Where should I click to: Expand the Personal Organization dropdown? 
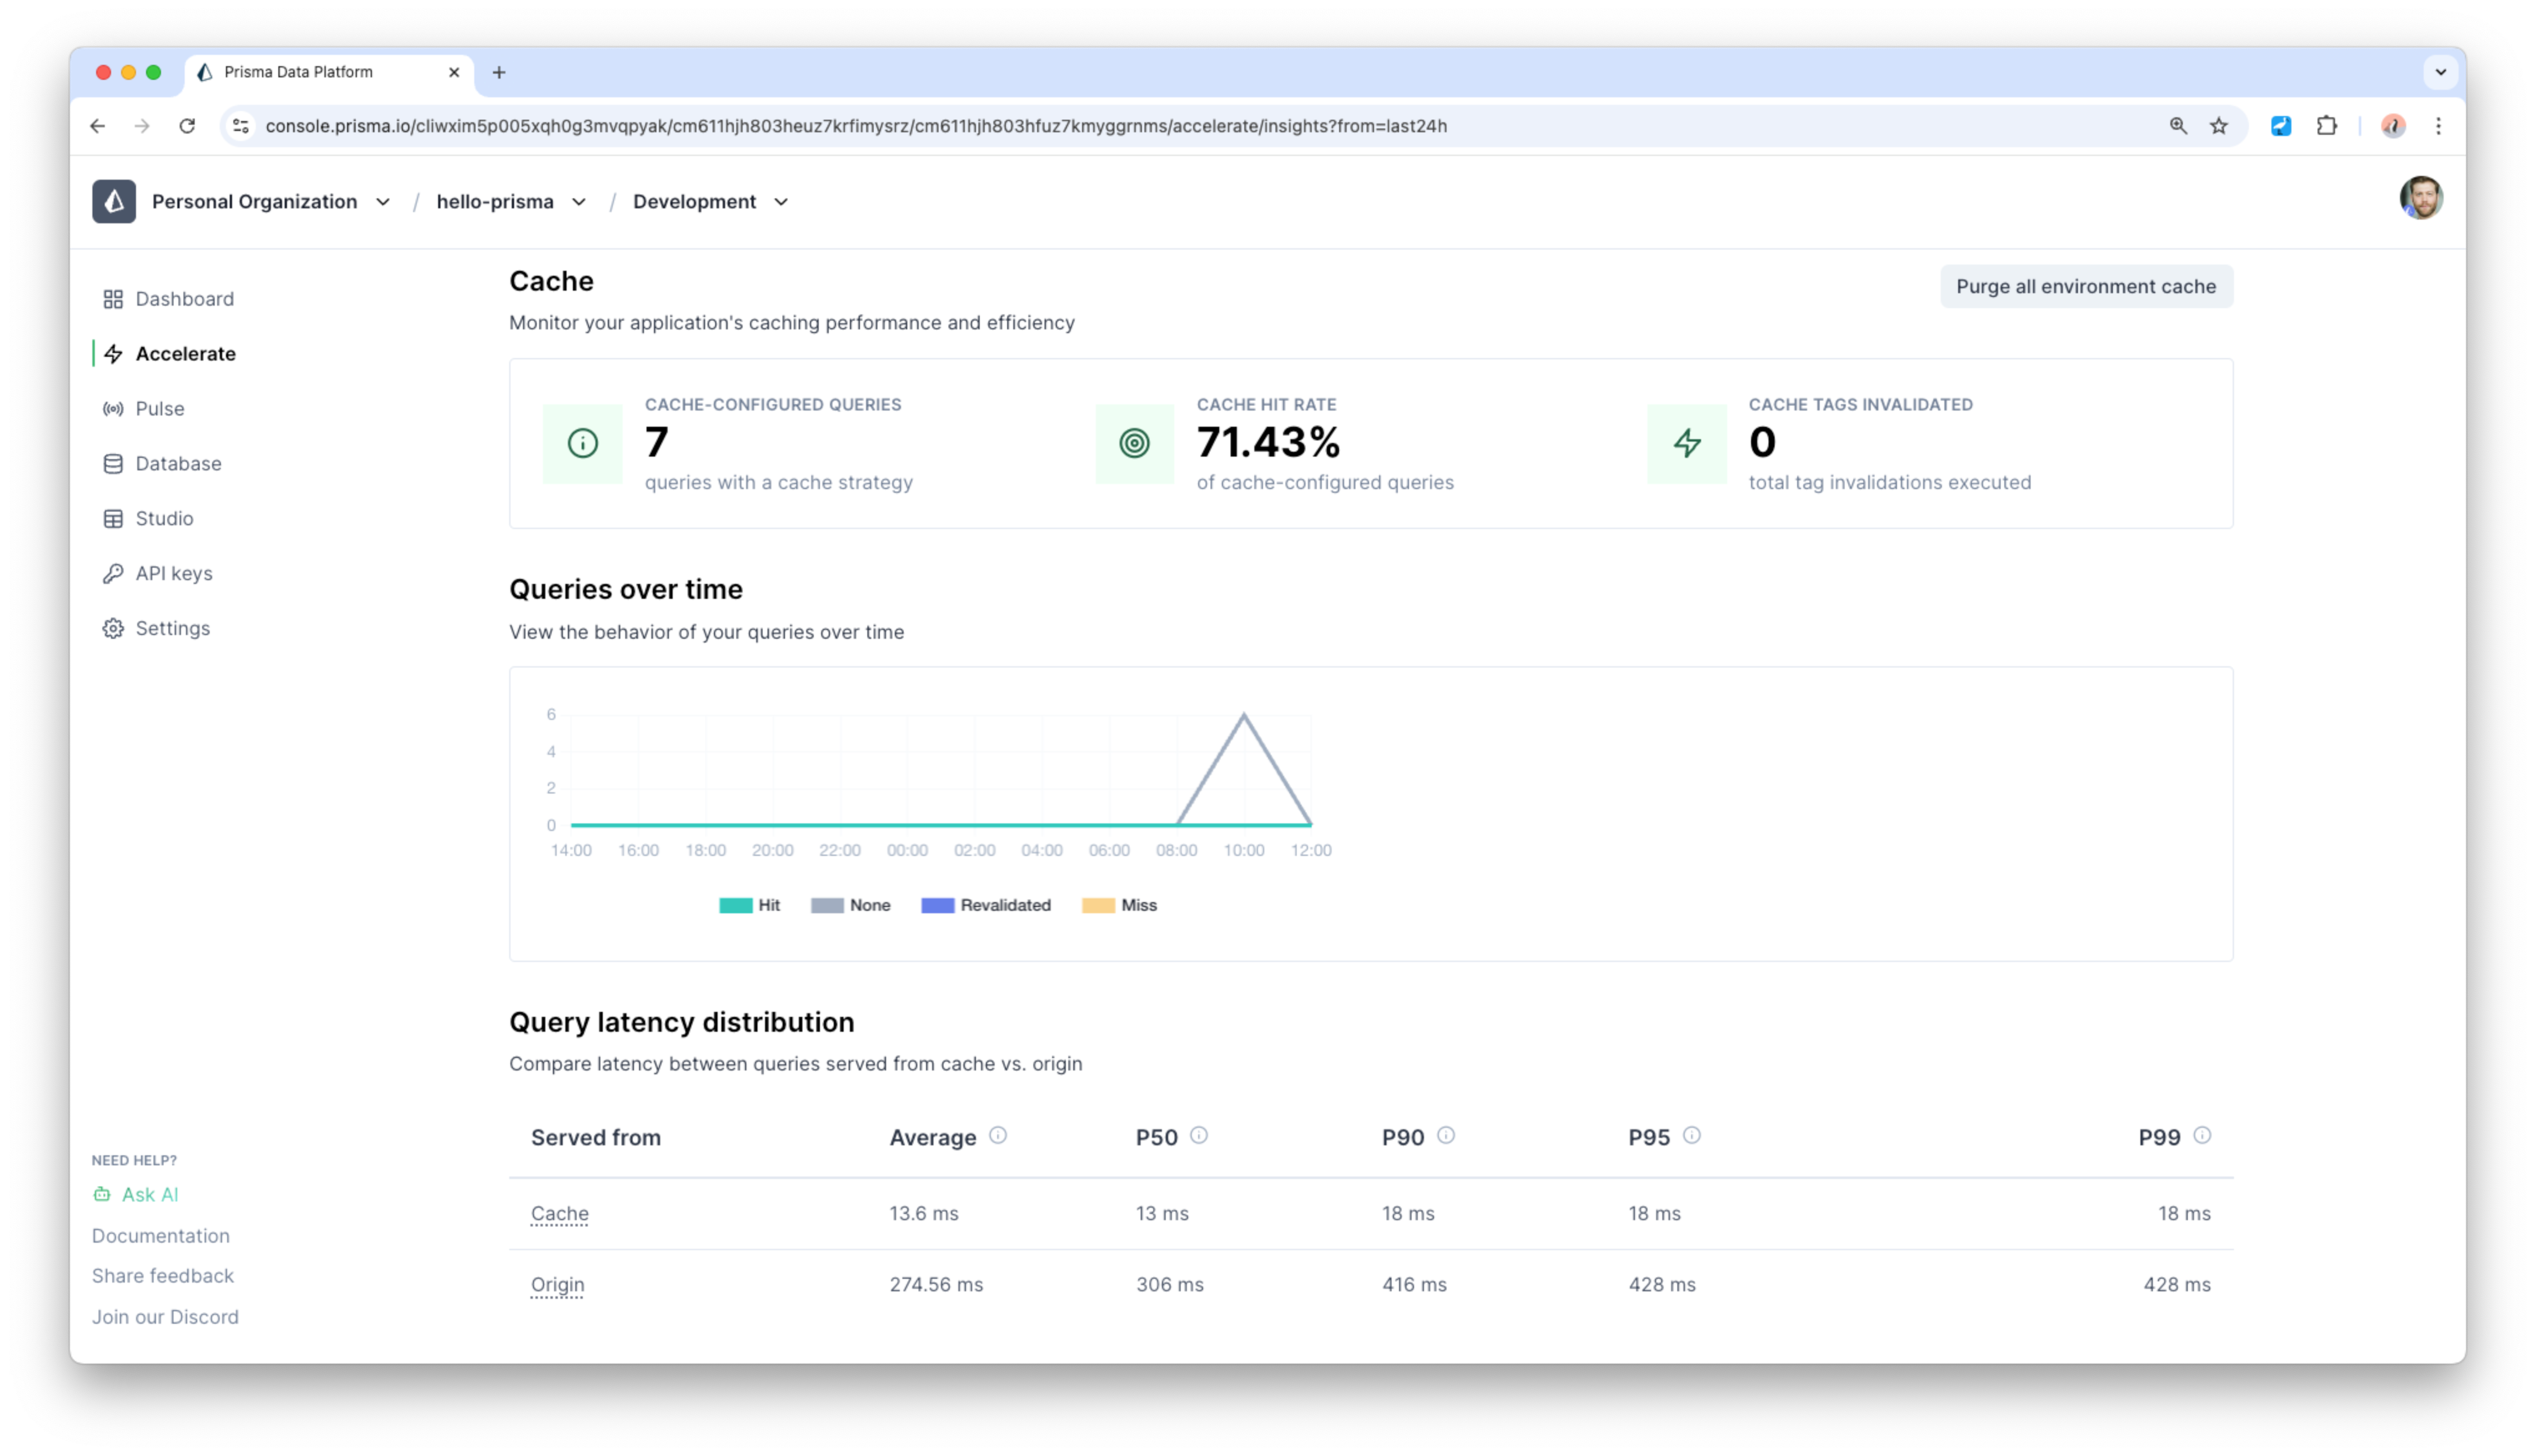coord(382,202)
